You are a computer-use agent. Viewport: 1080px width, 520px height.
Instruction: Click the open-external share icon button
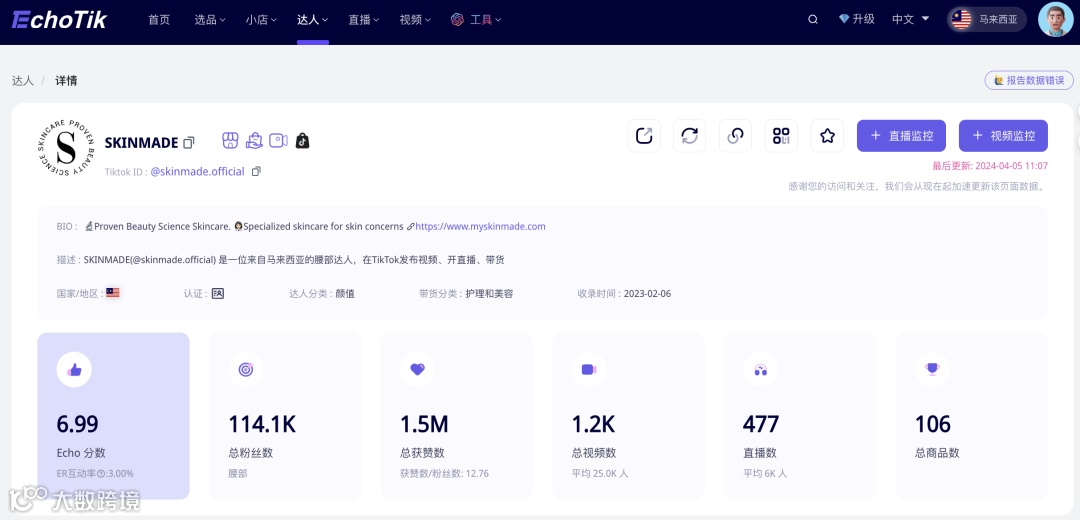pyautogui.click(x=644, y=136)
